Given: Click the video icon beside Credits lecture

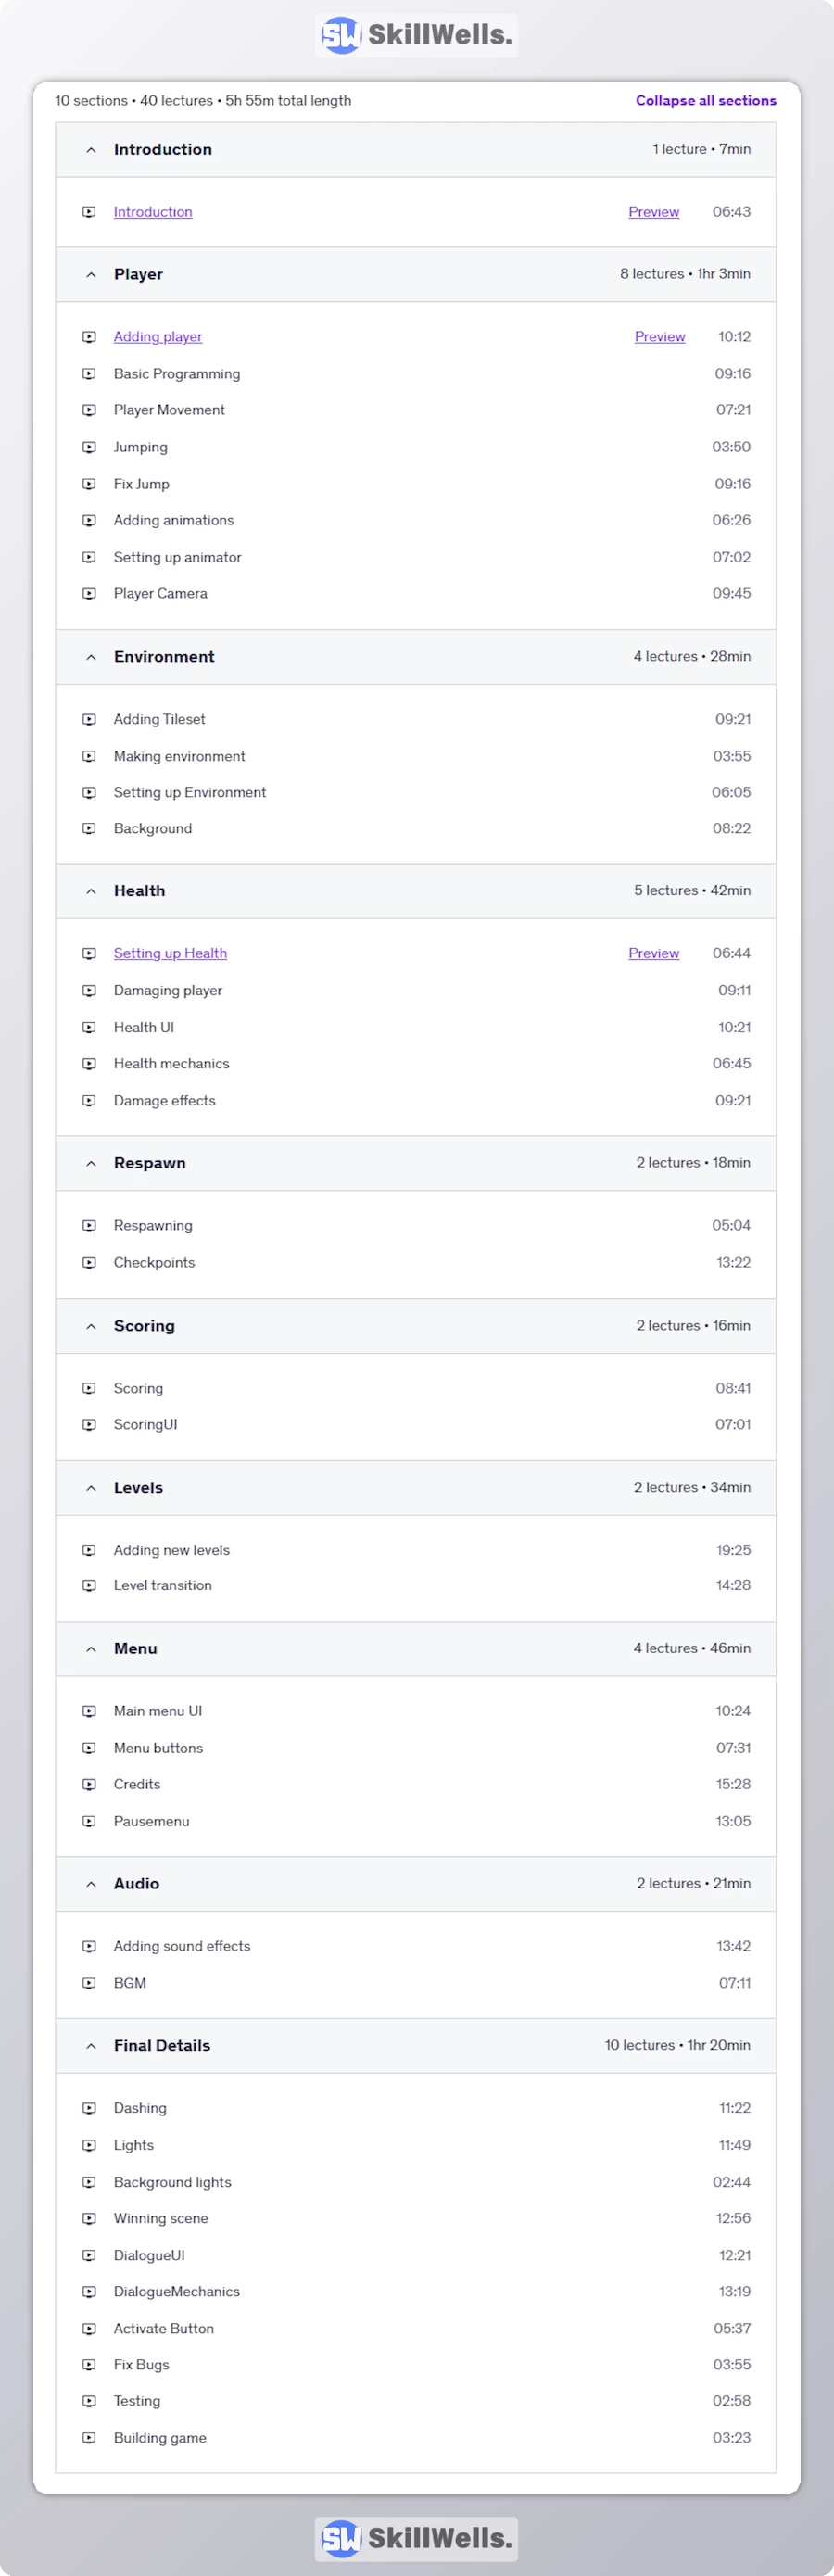Looking at the screenshot, I should pyautogui.click(x=89, y=1785).
